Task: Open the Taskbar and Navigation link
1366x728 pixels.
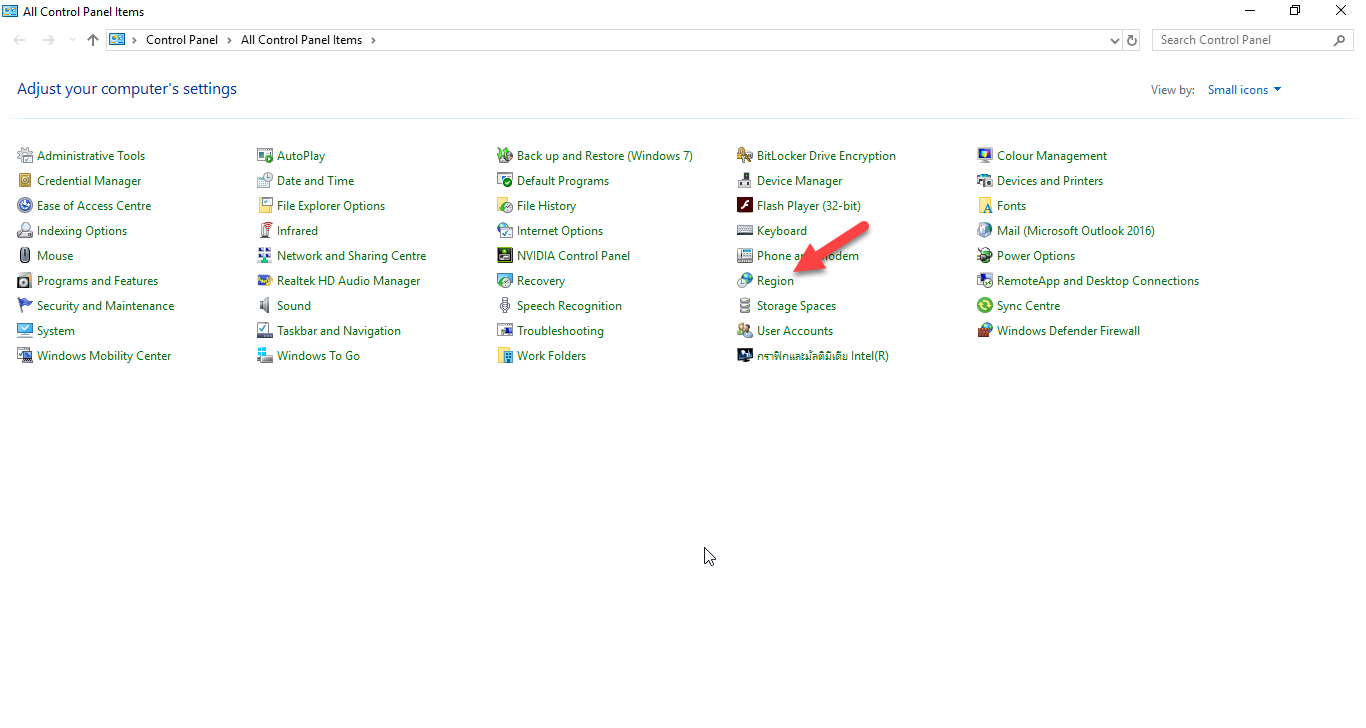Action: tap(339, 330)
